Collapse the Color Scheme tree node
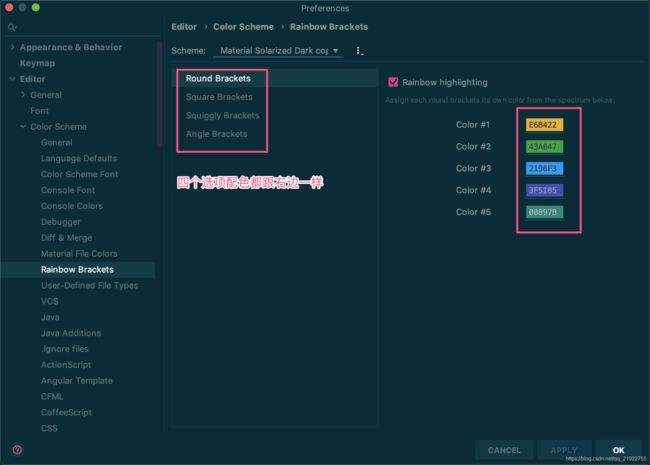 (x=23, y=126)
